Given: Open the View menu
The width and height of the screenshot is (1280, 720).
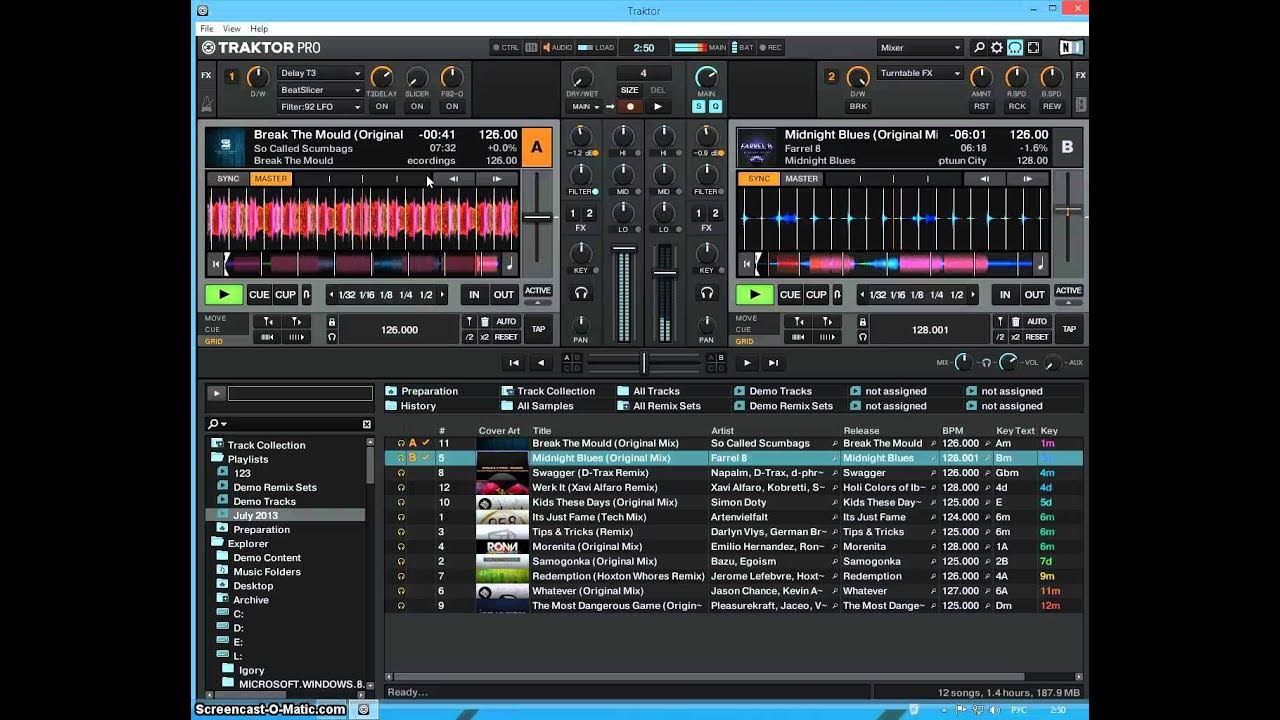Looking at the screenshot, I should [231, 29].
